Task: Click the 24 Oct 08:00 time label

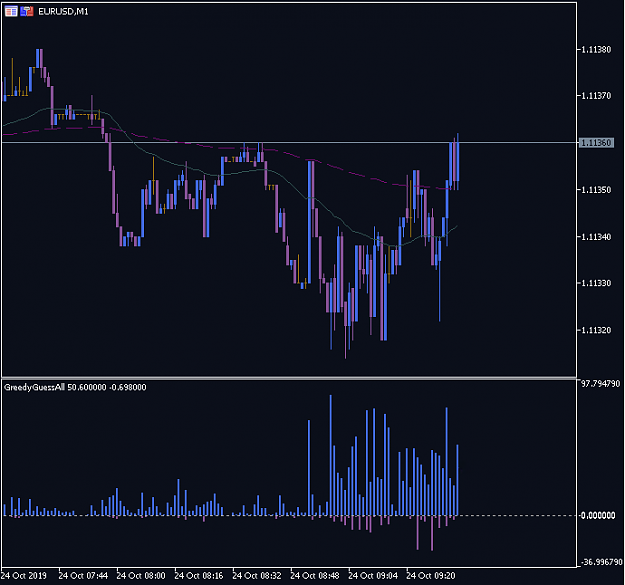Action: 141,576
